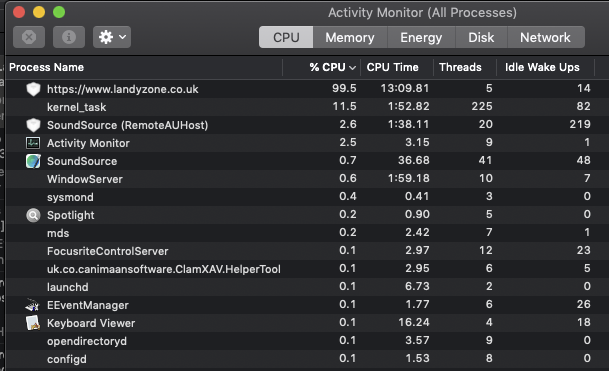Switch to the Network tab
This screenshot has width=609, height=371.
pos(545,37)
